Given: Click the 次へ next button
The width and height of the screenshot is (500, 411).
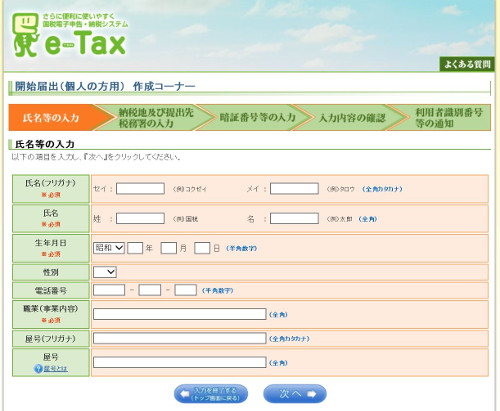Looking at the screenshot, I should pos(295,394).
